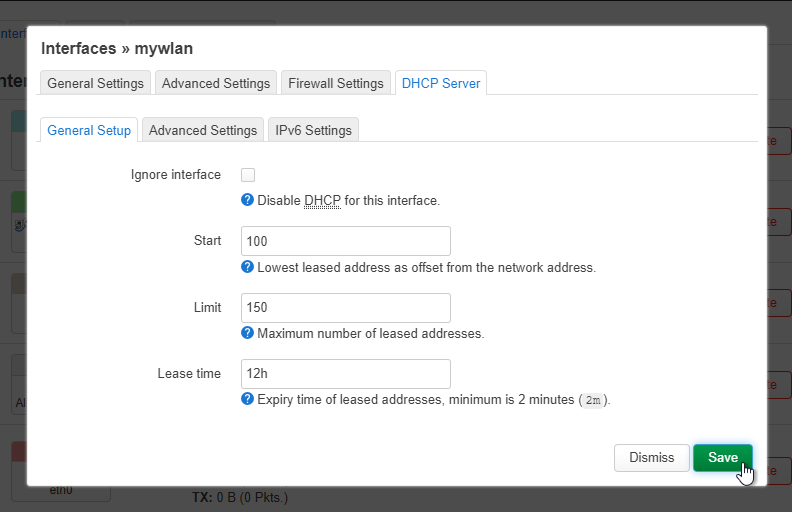The image size is (792, 512).
Task: Save the mywlan interface settings
Action: (x=723, y=457)
